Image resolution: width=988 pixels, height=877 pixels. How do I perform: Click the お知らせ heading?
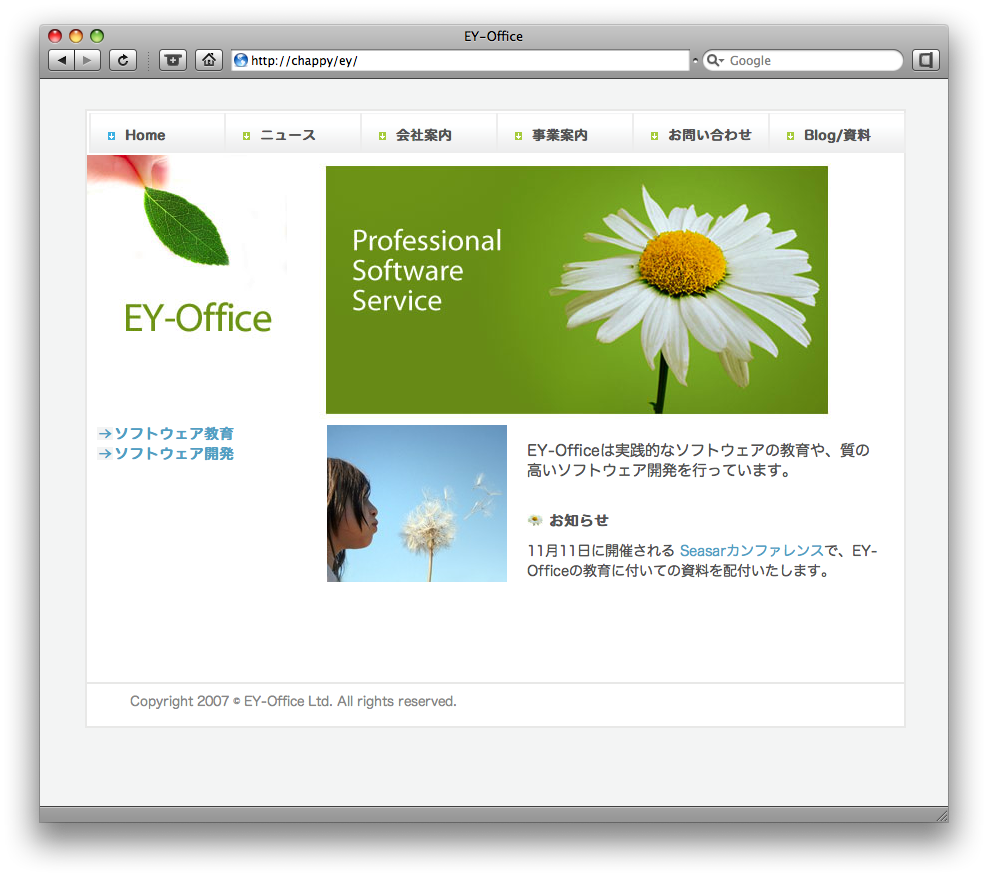point(578,520)
